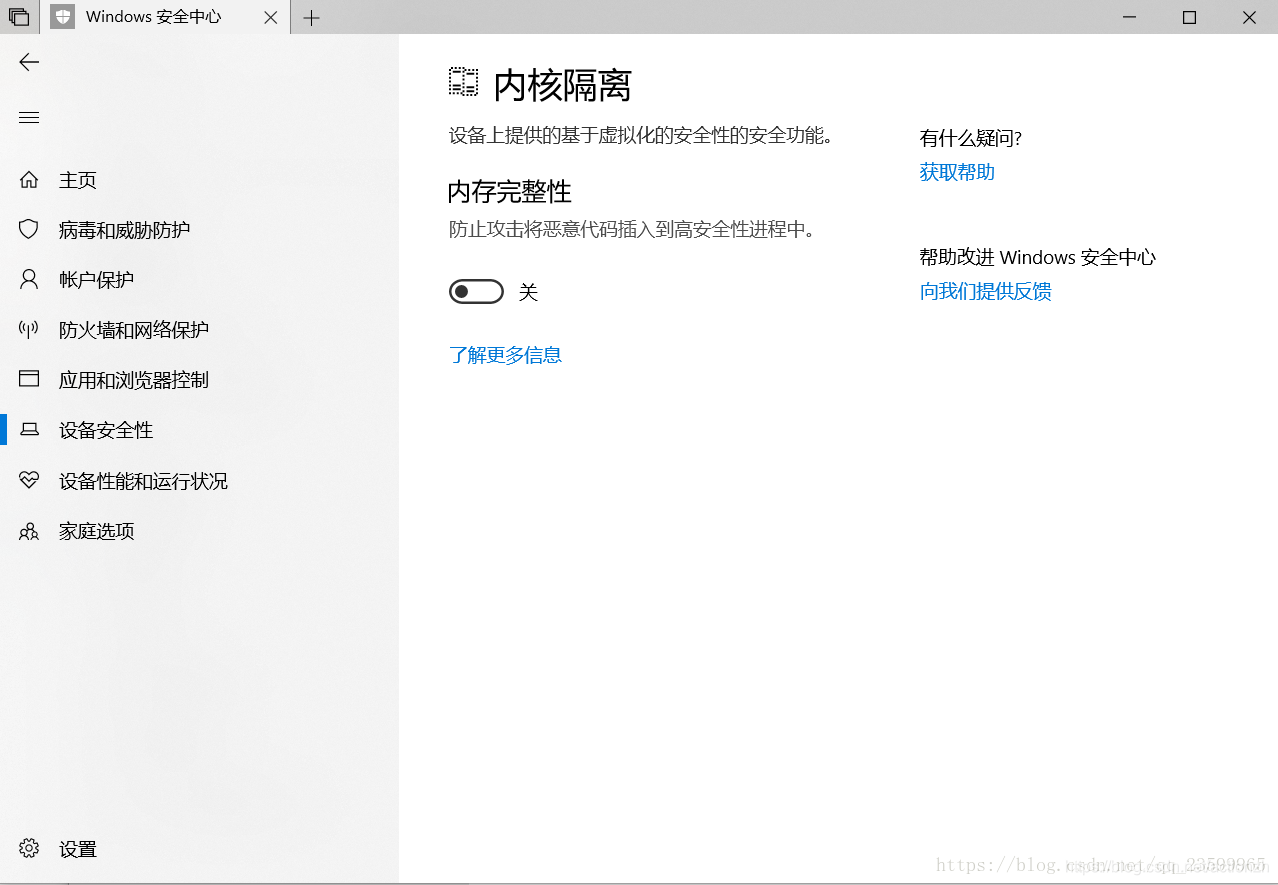Click the shield icon on Windows 安全中心 tab
Image resolution: width=1278 pixels, height=885 pixels.
click(x=63, y=17)
